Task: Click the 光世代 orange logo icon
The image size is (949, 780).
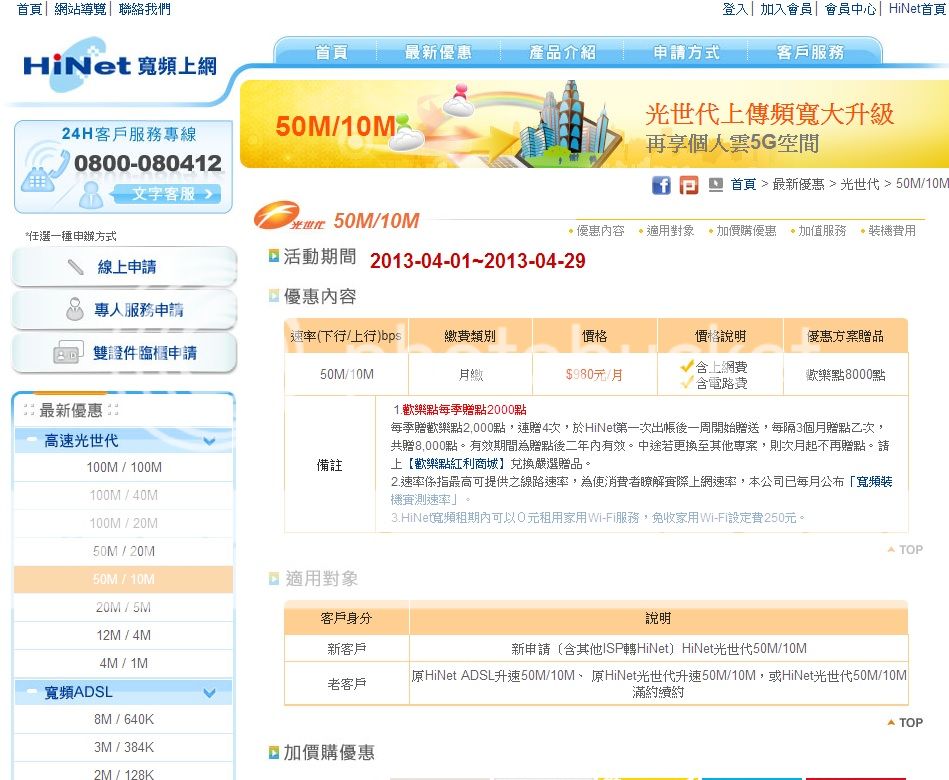Action: point(287,215)
